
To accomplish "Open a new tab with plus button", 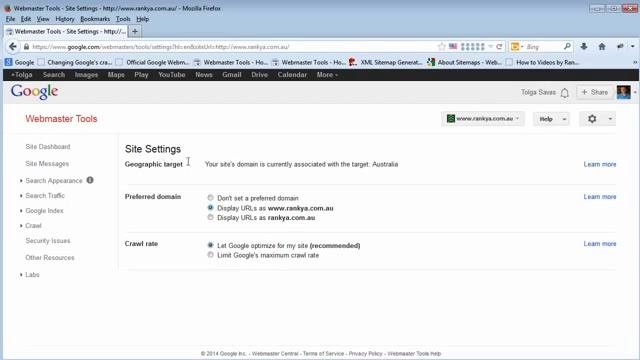I will 135,31.
